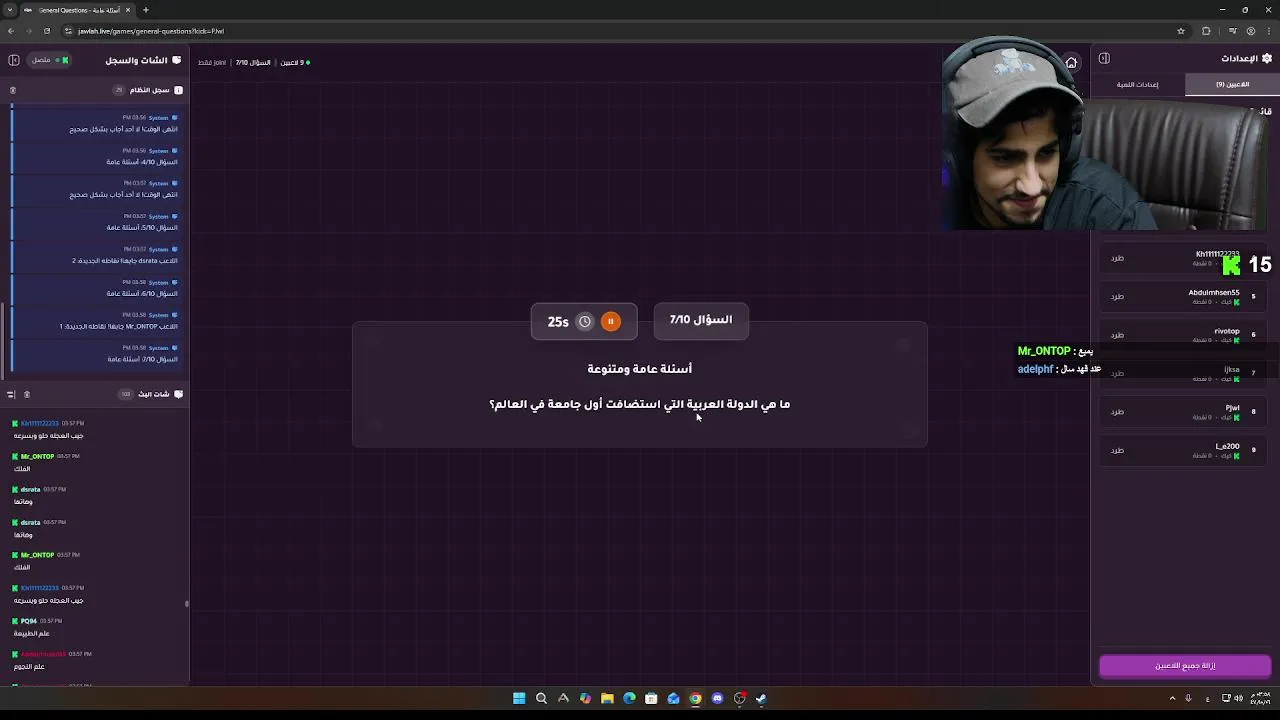Viewport: 1280px width, 720px height.
Task: Open File Explorer from the taskbar
Action: (607, 698)
